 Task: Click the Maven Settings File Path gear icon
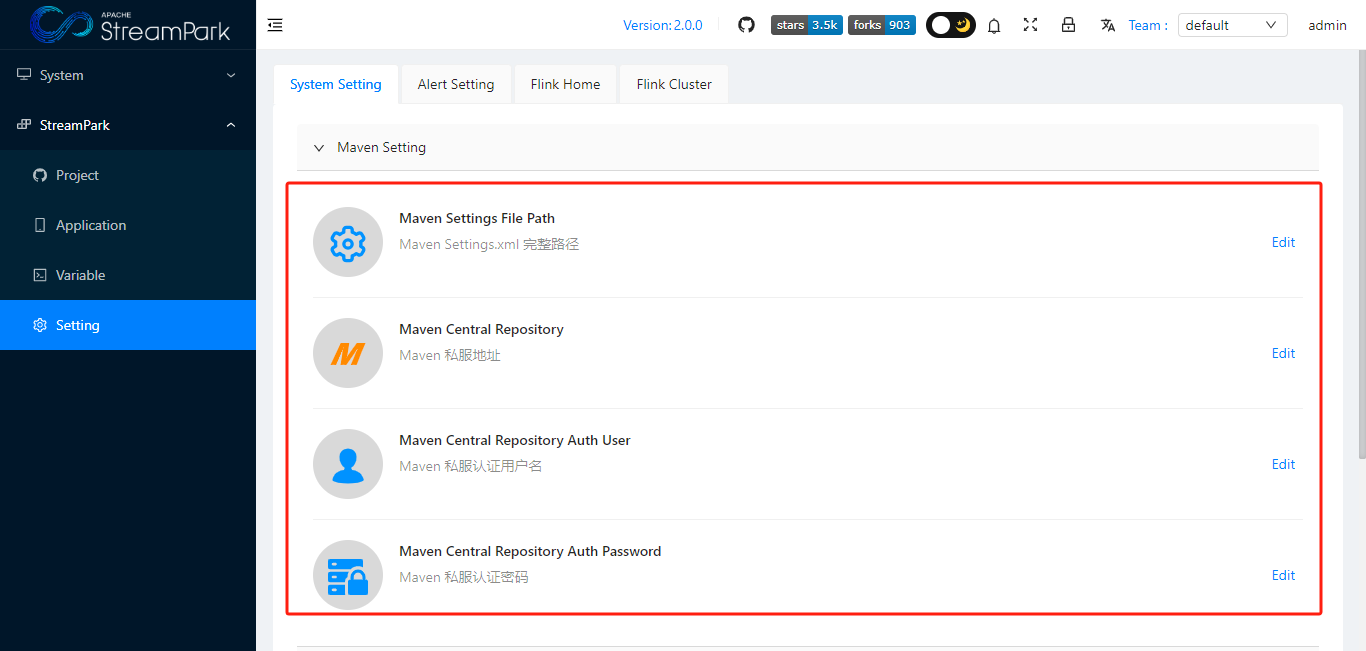click(x=347, y=242)
